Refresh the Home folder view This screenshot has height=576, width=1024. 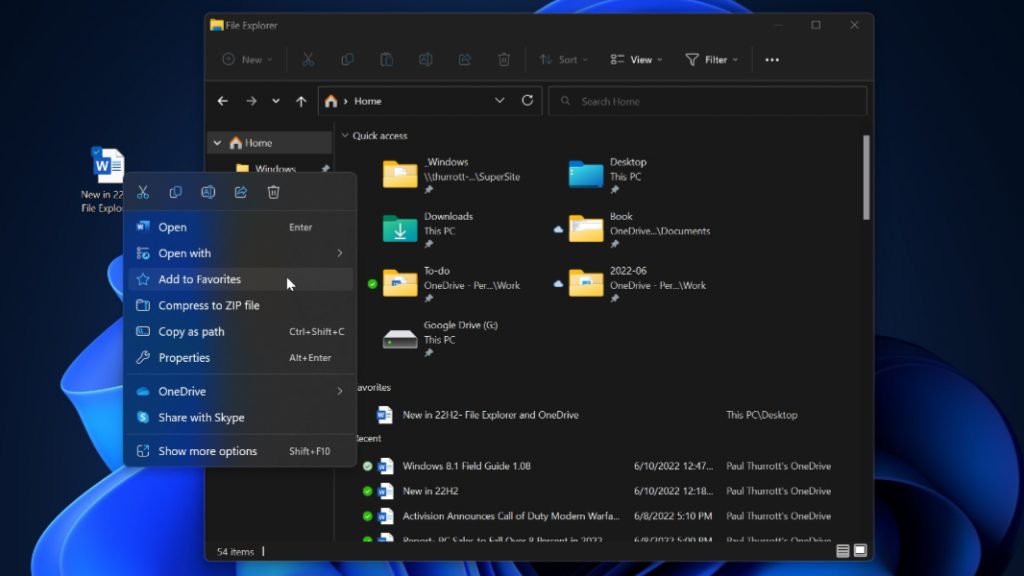(527, 101)
